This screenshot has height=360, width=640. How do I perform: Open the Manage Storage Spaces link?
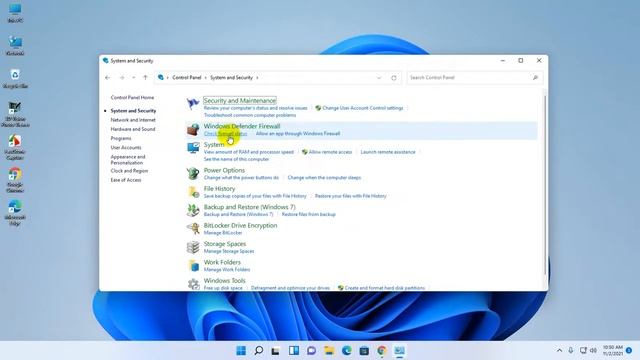229,251
